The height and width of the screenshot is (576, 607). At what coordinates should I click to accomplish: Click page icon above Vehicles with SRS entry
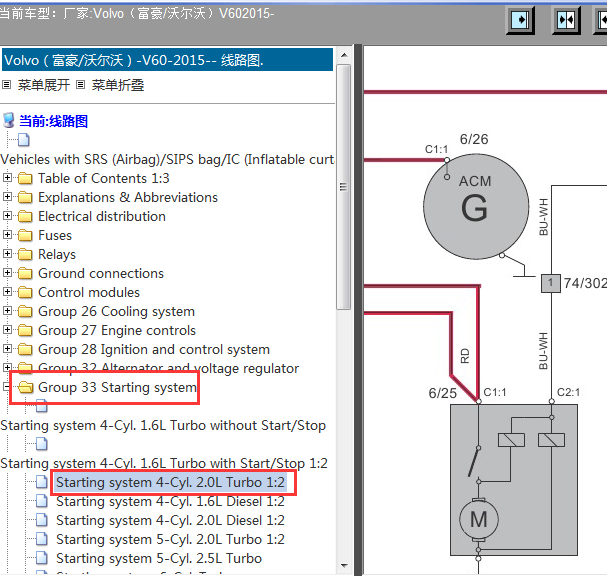pyautogui.click(x=24, y=140)
